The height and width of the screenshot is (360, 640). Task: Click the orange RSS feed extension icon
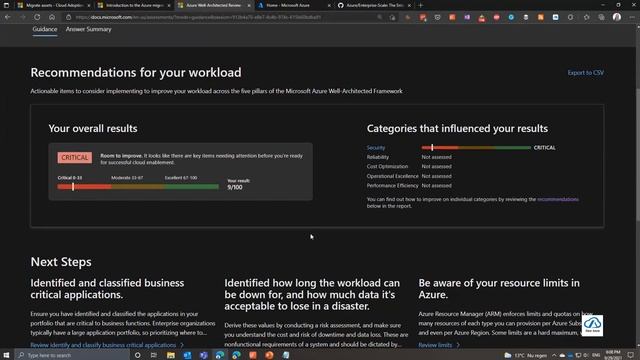click(540, 17)
